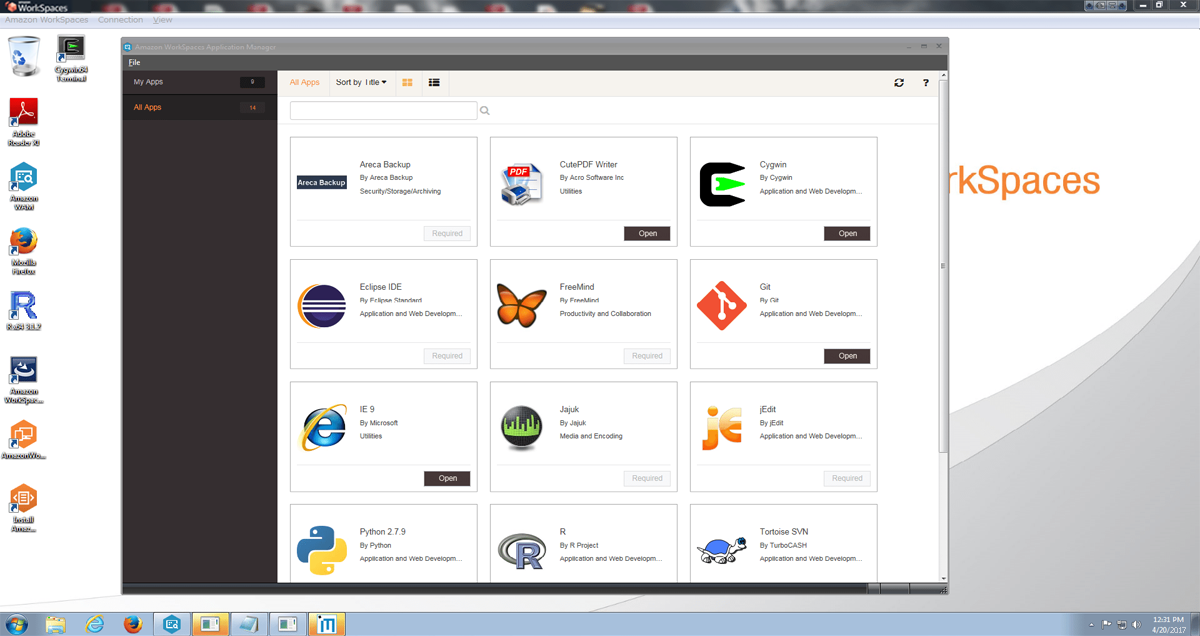Select the Eclipse IDE app icon
Image resolution: width=1200 pixels, height=636 pixels.
pyautogui.click(x=321, y=305)
